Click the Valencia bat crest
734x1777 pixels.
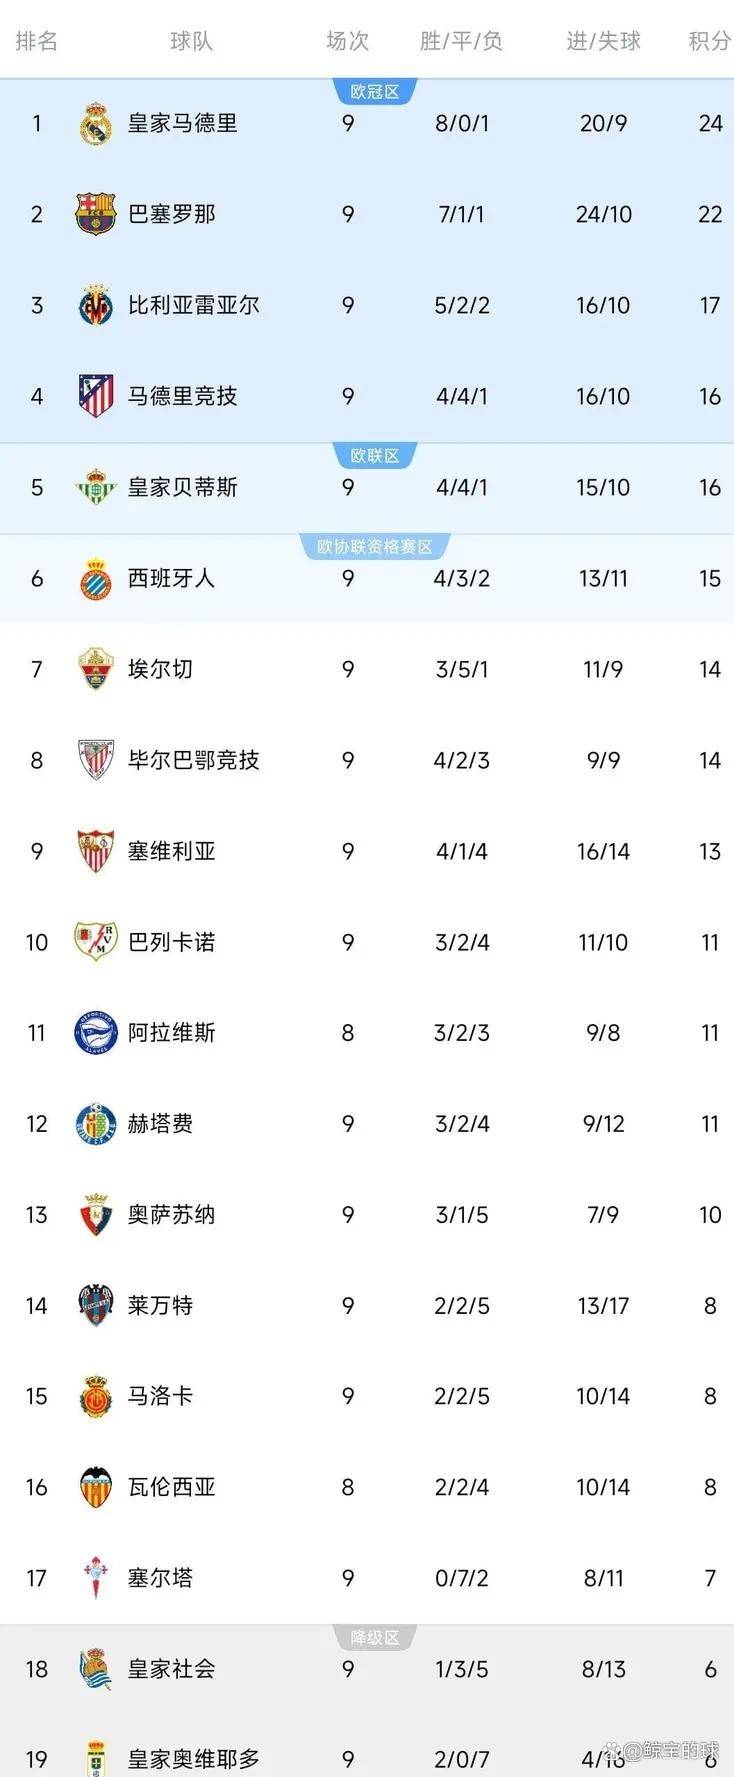[96, 1487]
